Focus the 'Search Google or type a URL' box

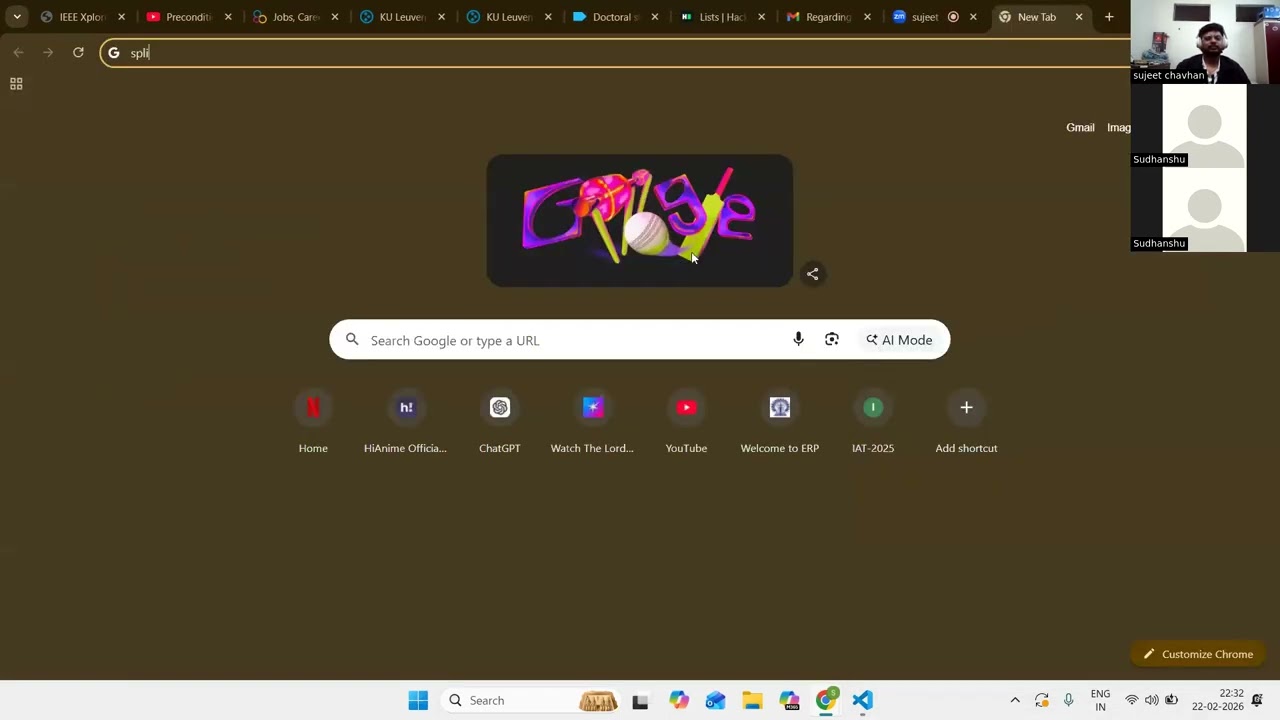[x=640, y=340]
